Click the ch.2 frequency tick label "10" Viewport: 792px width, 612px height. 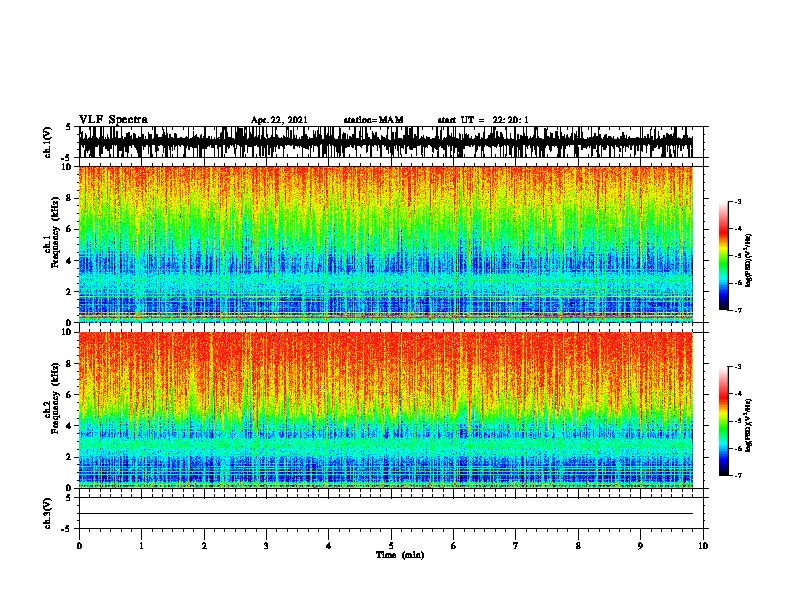click(x=67, y=332)
